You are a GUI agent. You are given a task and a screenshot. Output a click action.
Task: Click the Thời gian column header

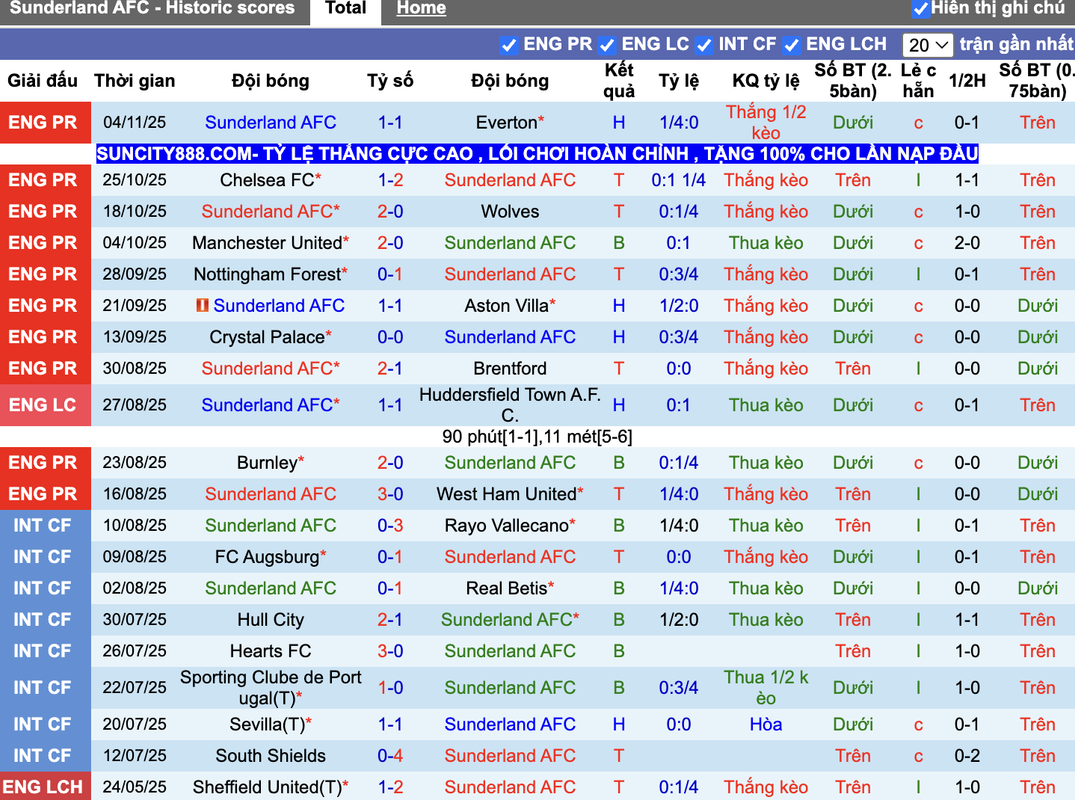134,81
